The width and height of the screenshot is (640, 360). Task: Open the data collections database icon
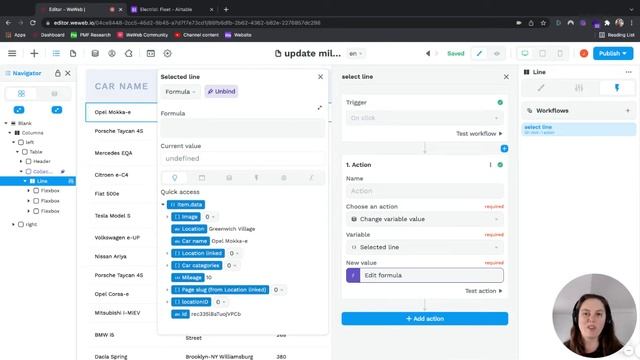pos(95,53)
